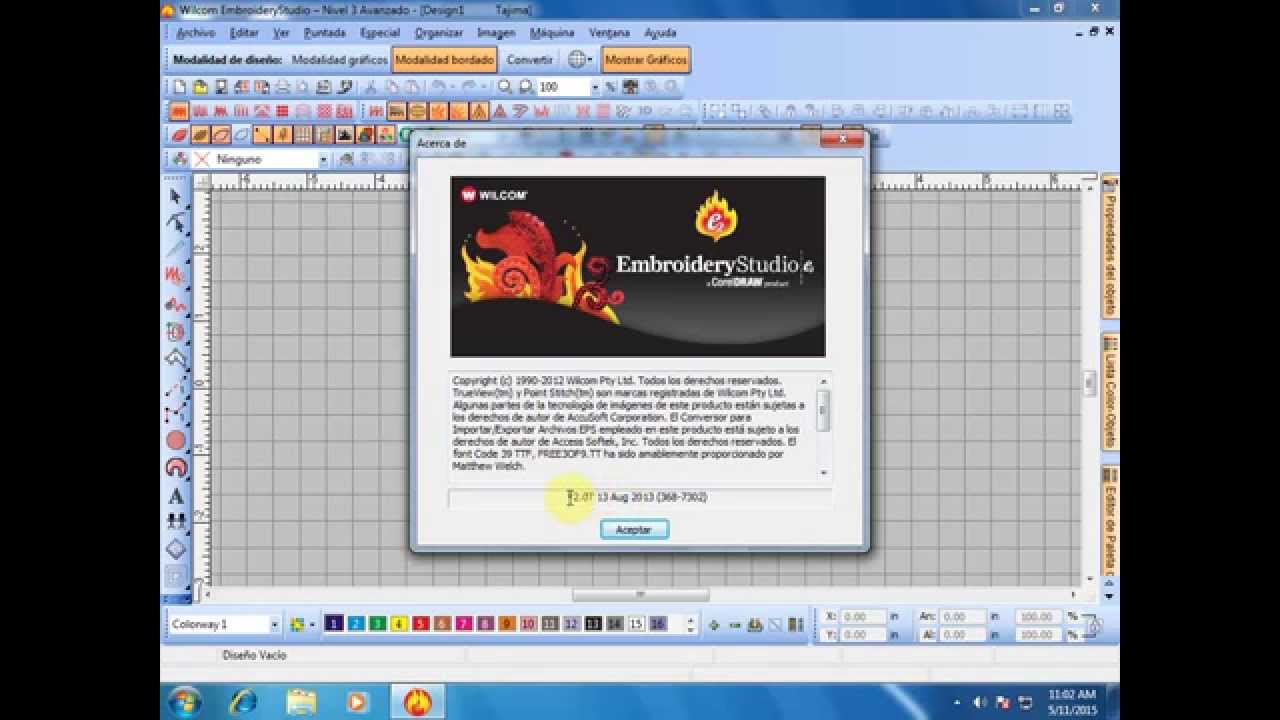Screen dimensions: 1280x720
Task: Click the X position input field
Action: click(x=863, y=617)
